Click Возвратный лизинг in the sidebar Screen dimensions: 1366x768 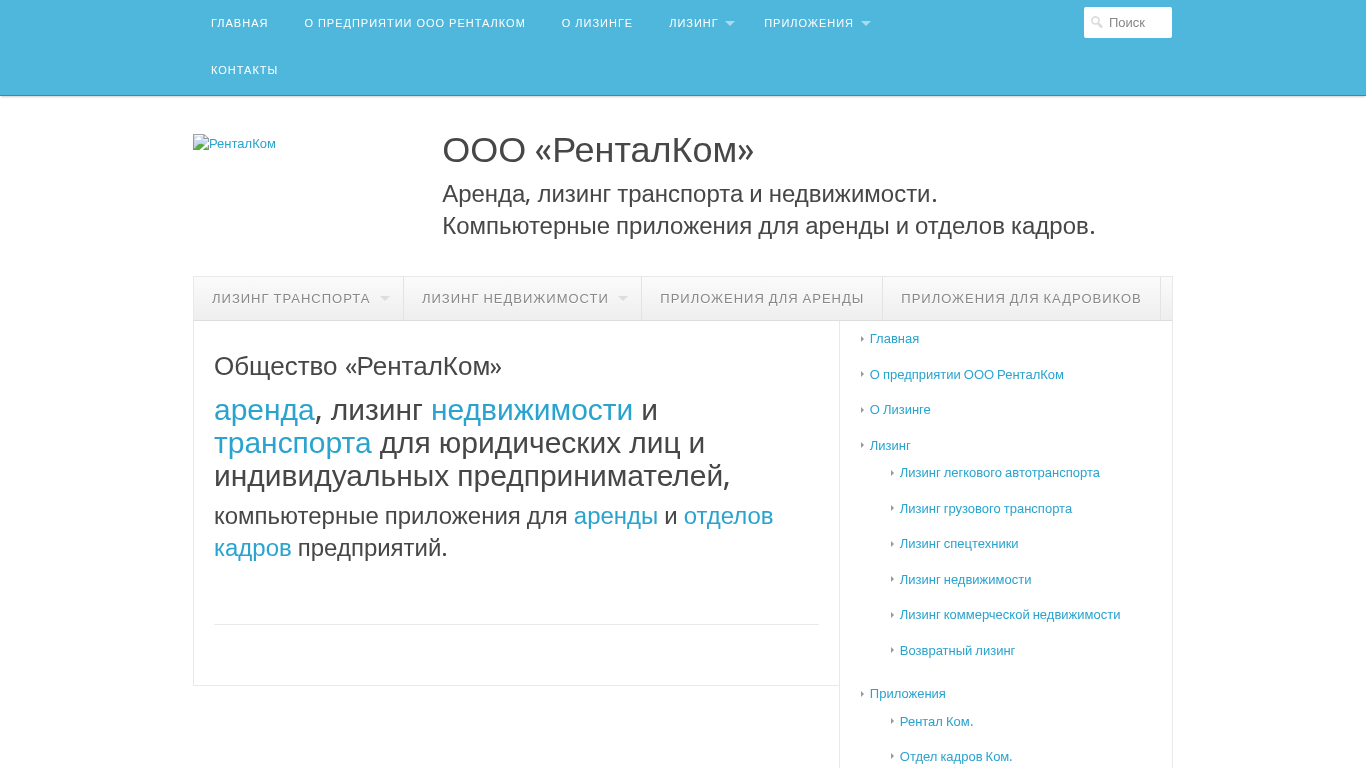(x=956, y=651)
